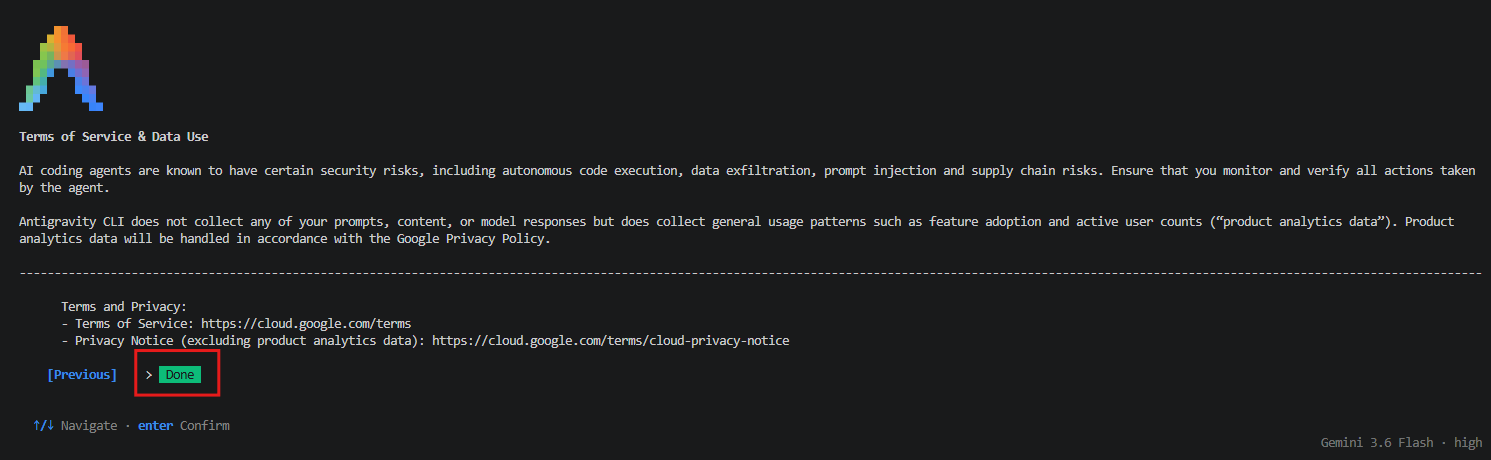The width and height of the screenshot is (1491, 460).
Task: Open the cloud.google.com/terms link
Action: (306, 324)
